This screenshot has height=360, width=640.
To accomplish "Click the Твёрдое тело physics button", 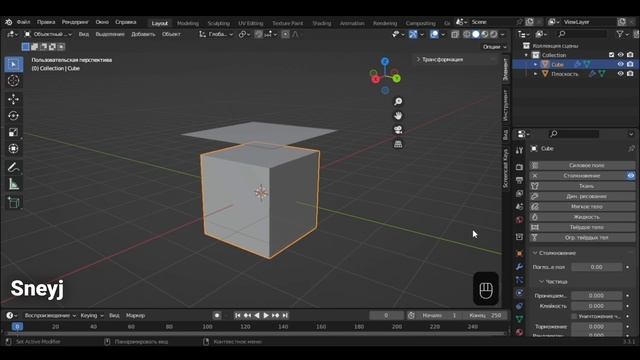I will (582, 227).
